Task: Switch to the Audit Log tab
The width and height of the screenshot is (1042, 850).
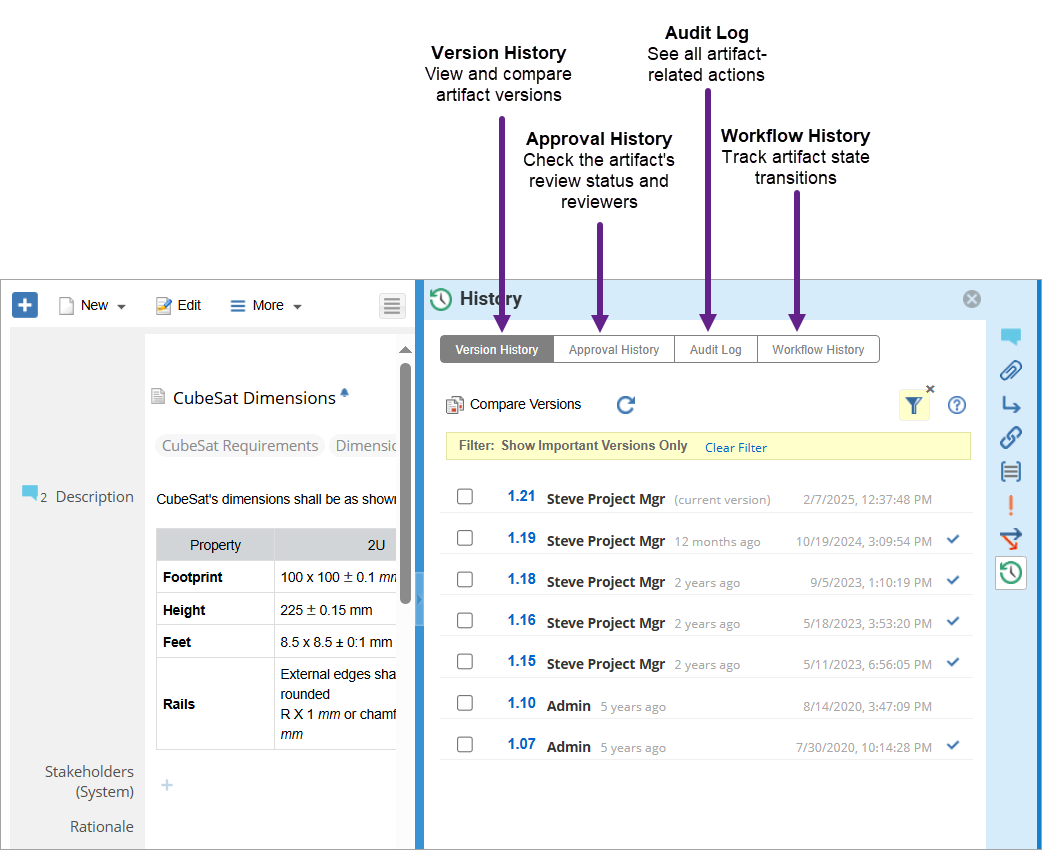Action: (x=716, y=350)
